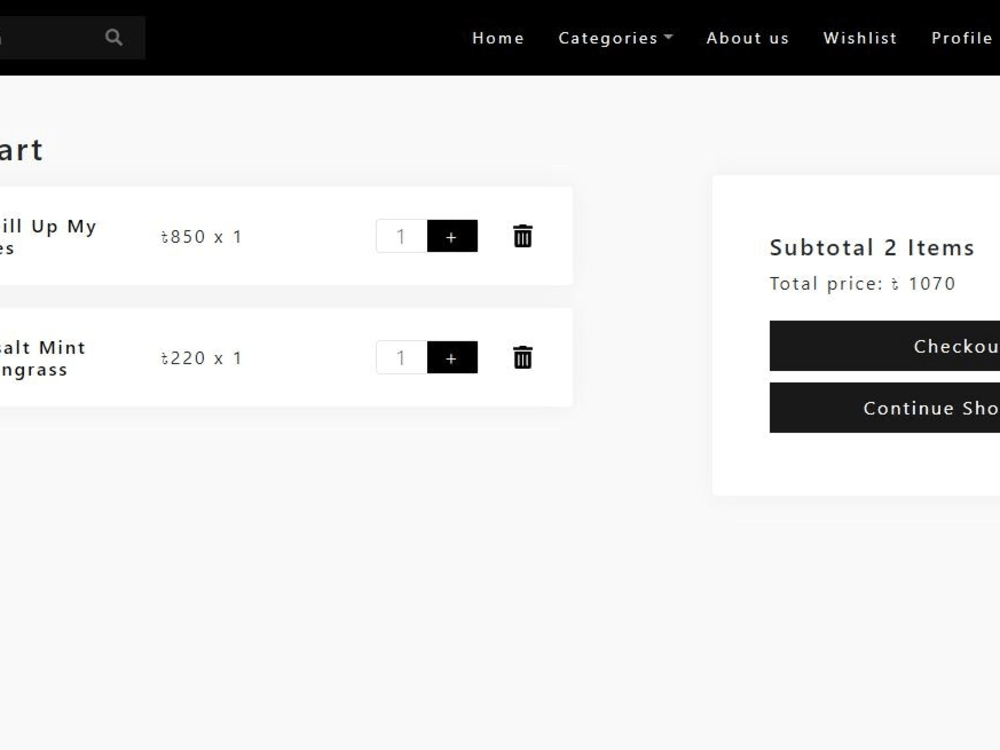The image size is (1000, 750).
Task: Open the Wishlist page
Action: 860,38
